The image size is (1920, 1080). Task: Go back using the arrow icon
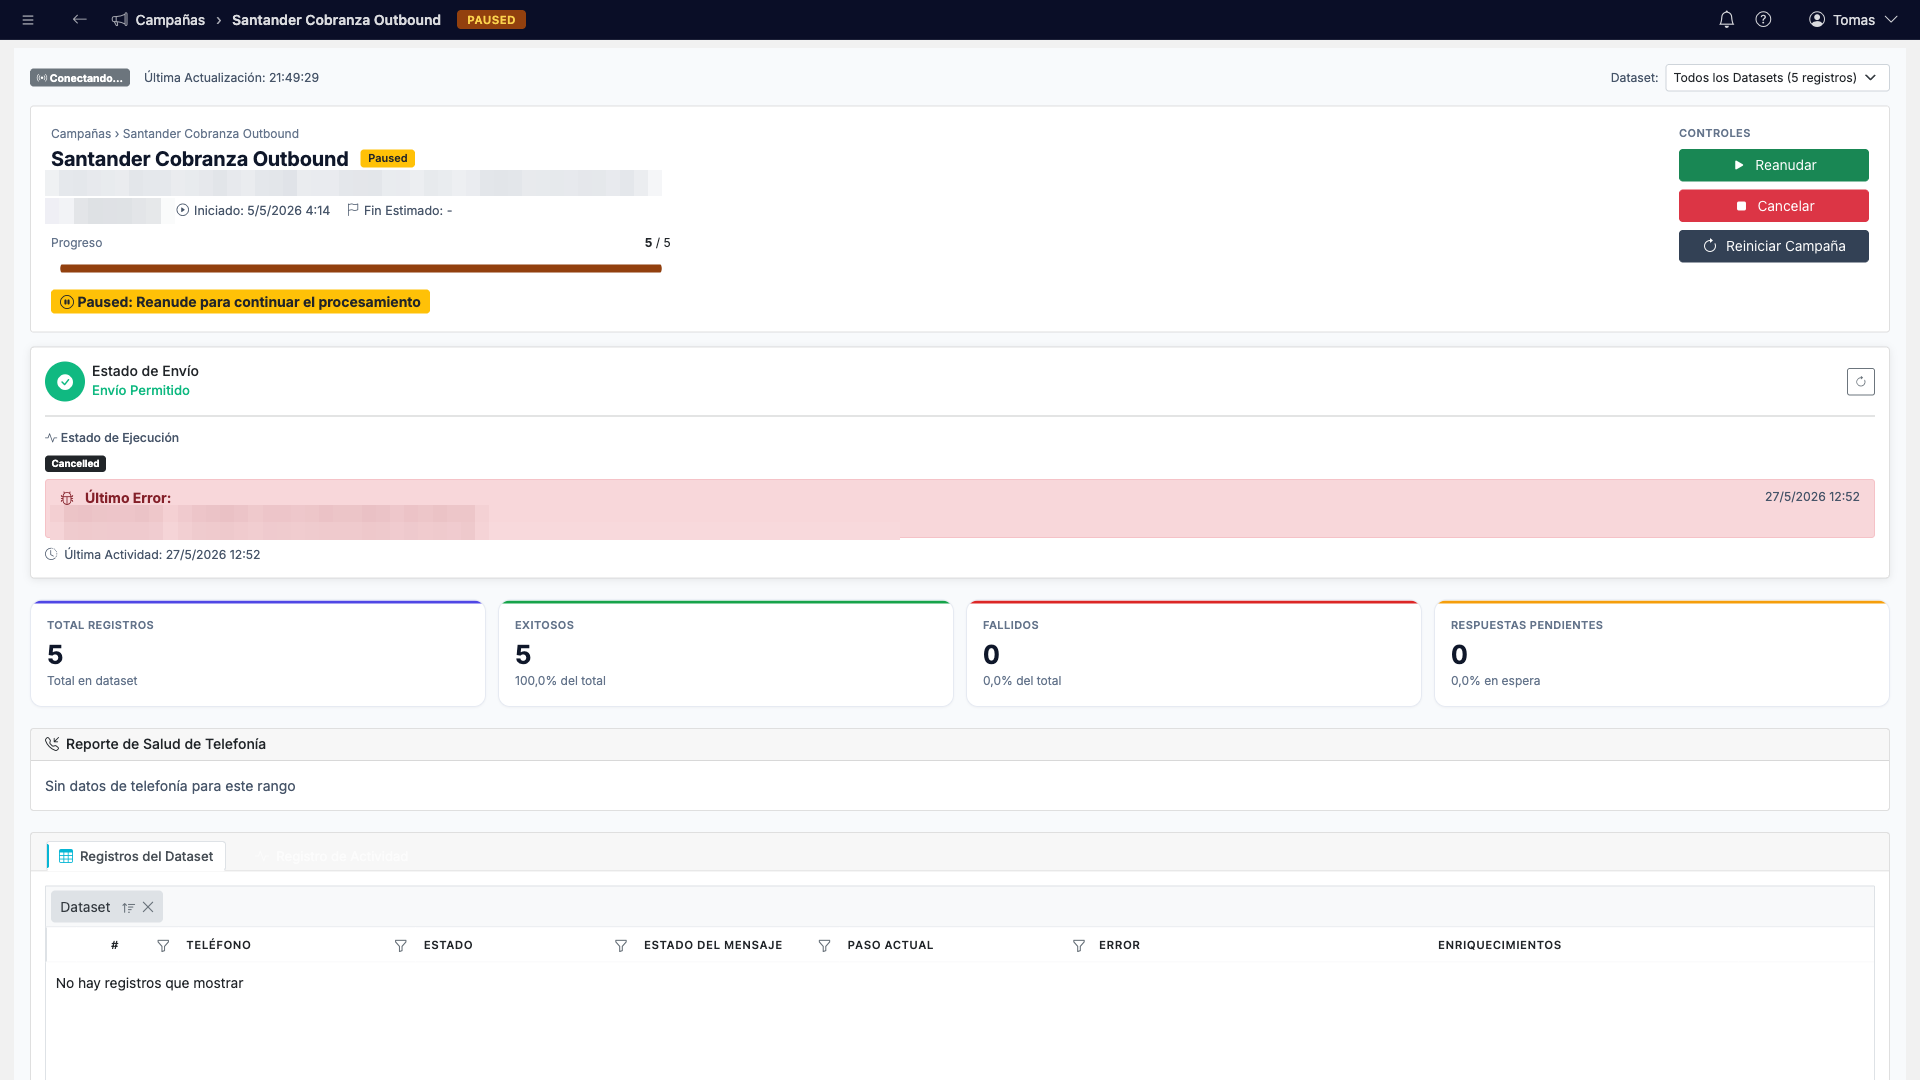pos(80,19)
